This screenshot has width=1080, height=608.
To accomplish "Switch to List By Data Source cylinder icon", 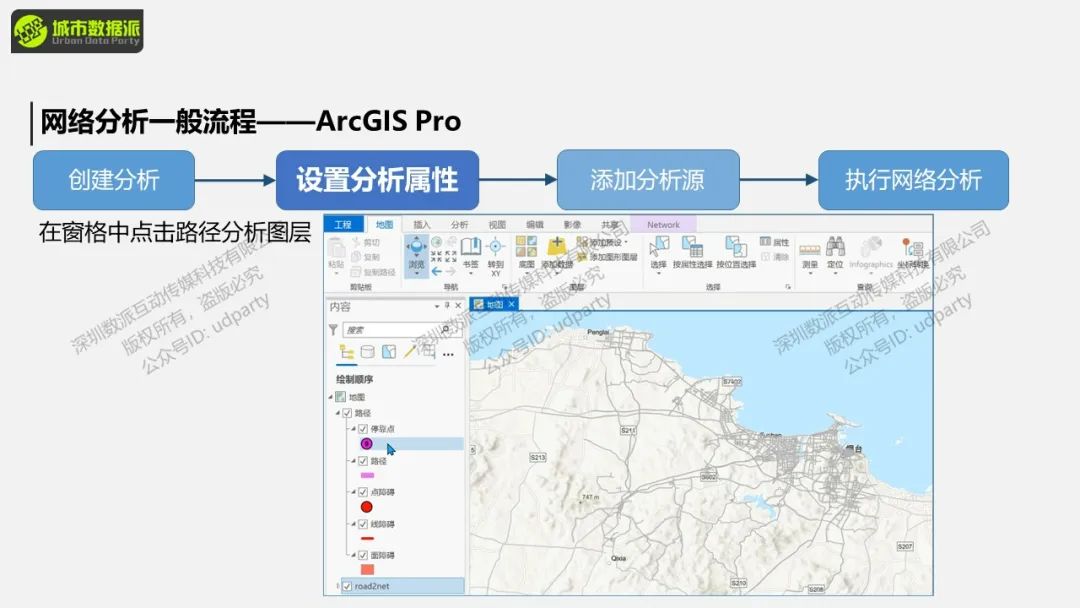I will point(368,352).
